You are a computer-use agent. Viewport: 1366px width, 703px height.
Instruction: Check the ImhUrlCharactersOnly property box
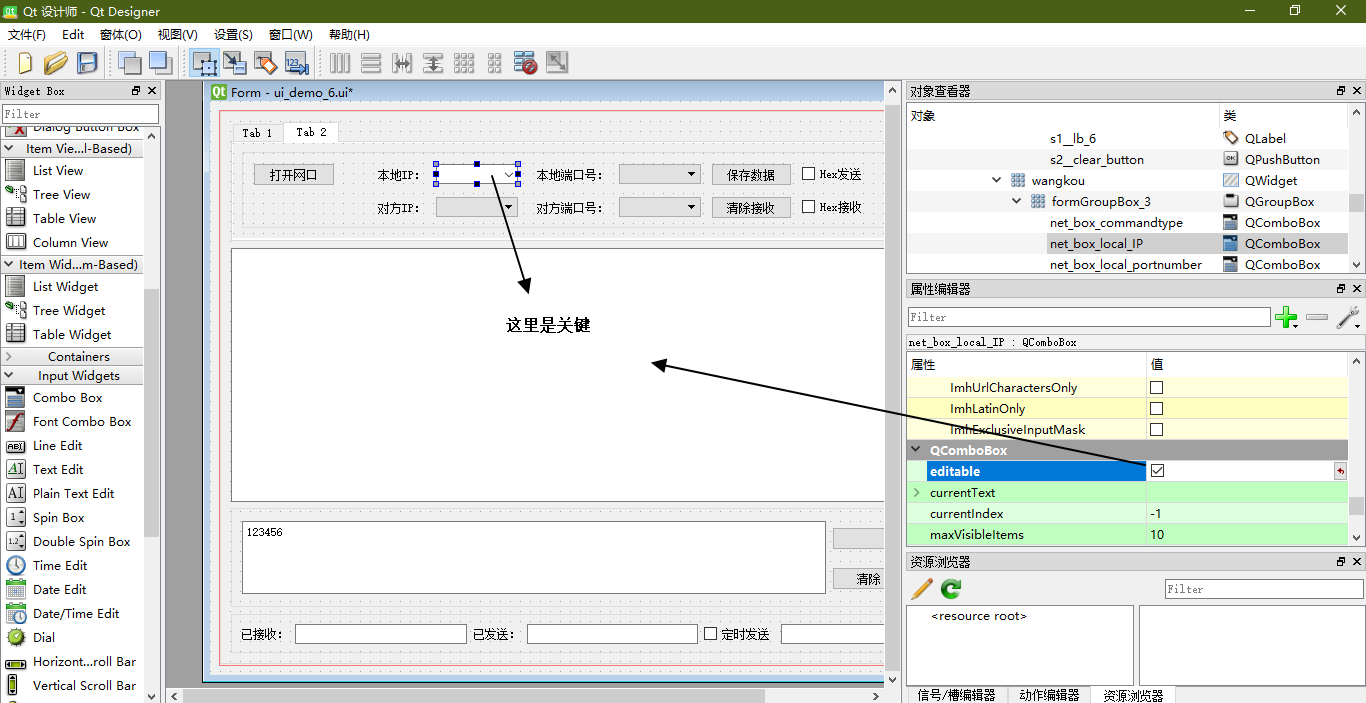tap(1157, 387)
